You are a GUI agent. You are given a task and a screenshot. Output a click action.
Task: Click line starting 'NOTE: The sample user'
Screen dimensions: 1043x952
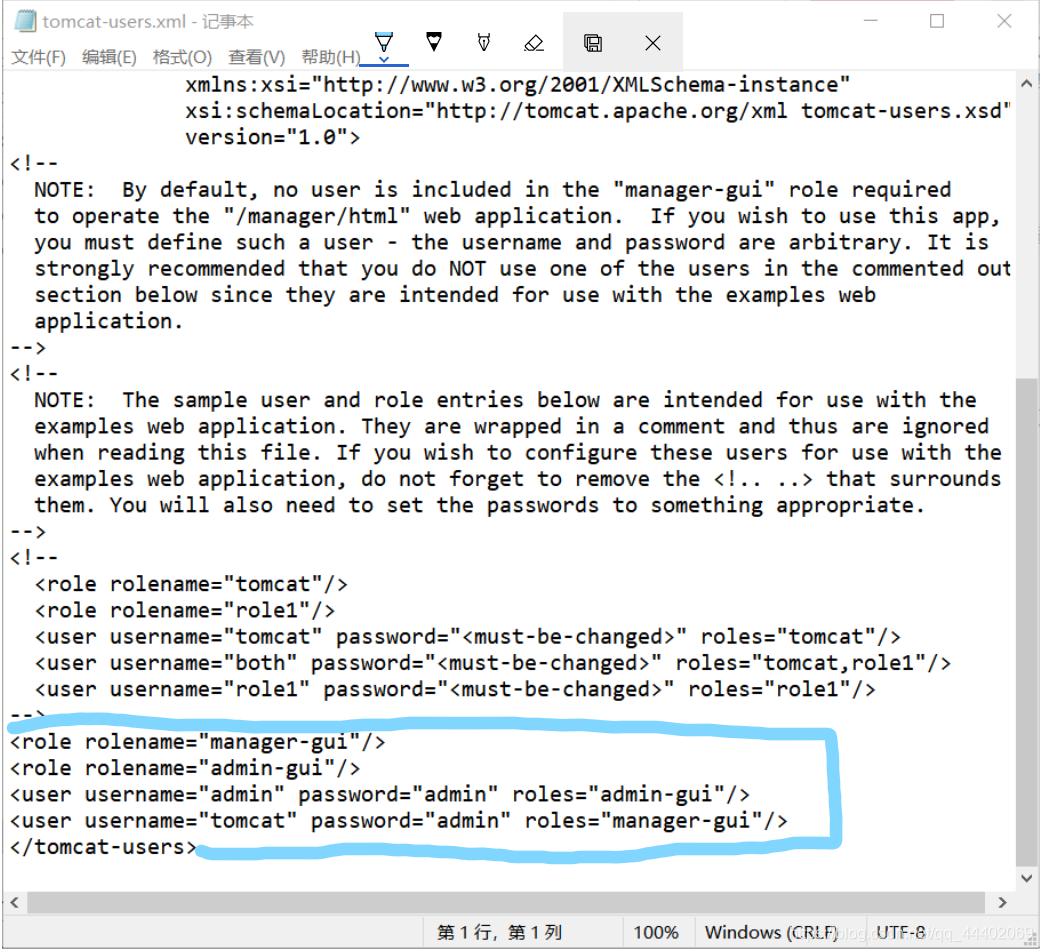point(505,400)
